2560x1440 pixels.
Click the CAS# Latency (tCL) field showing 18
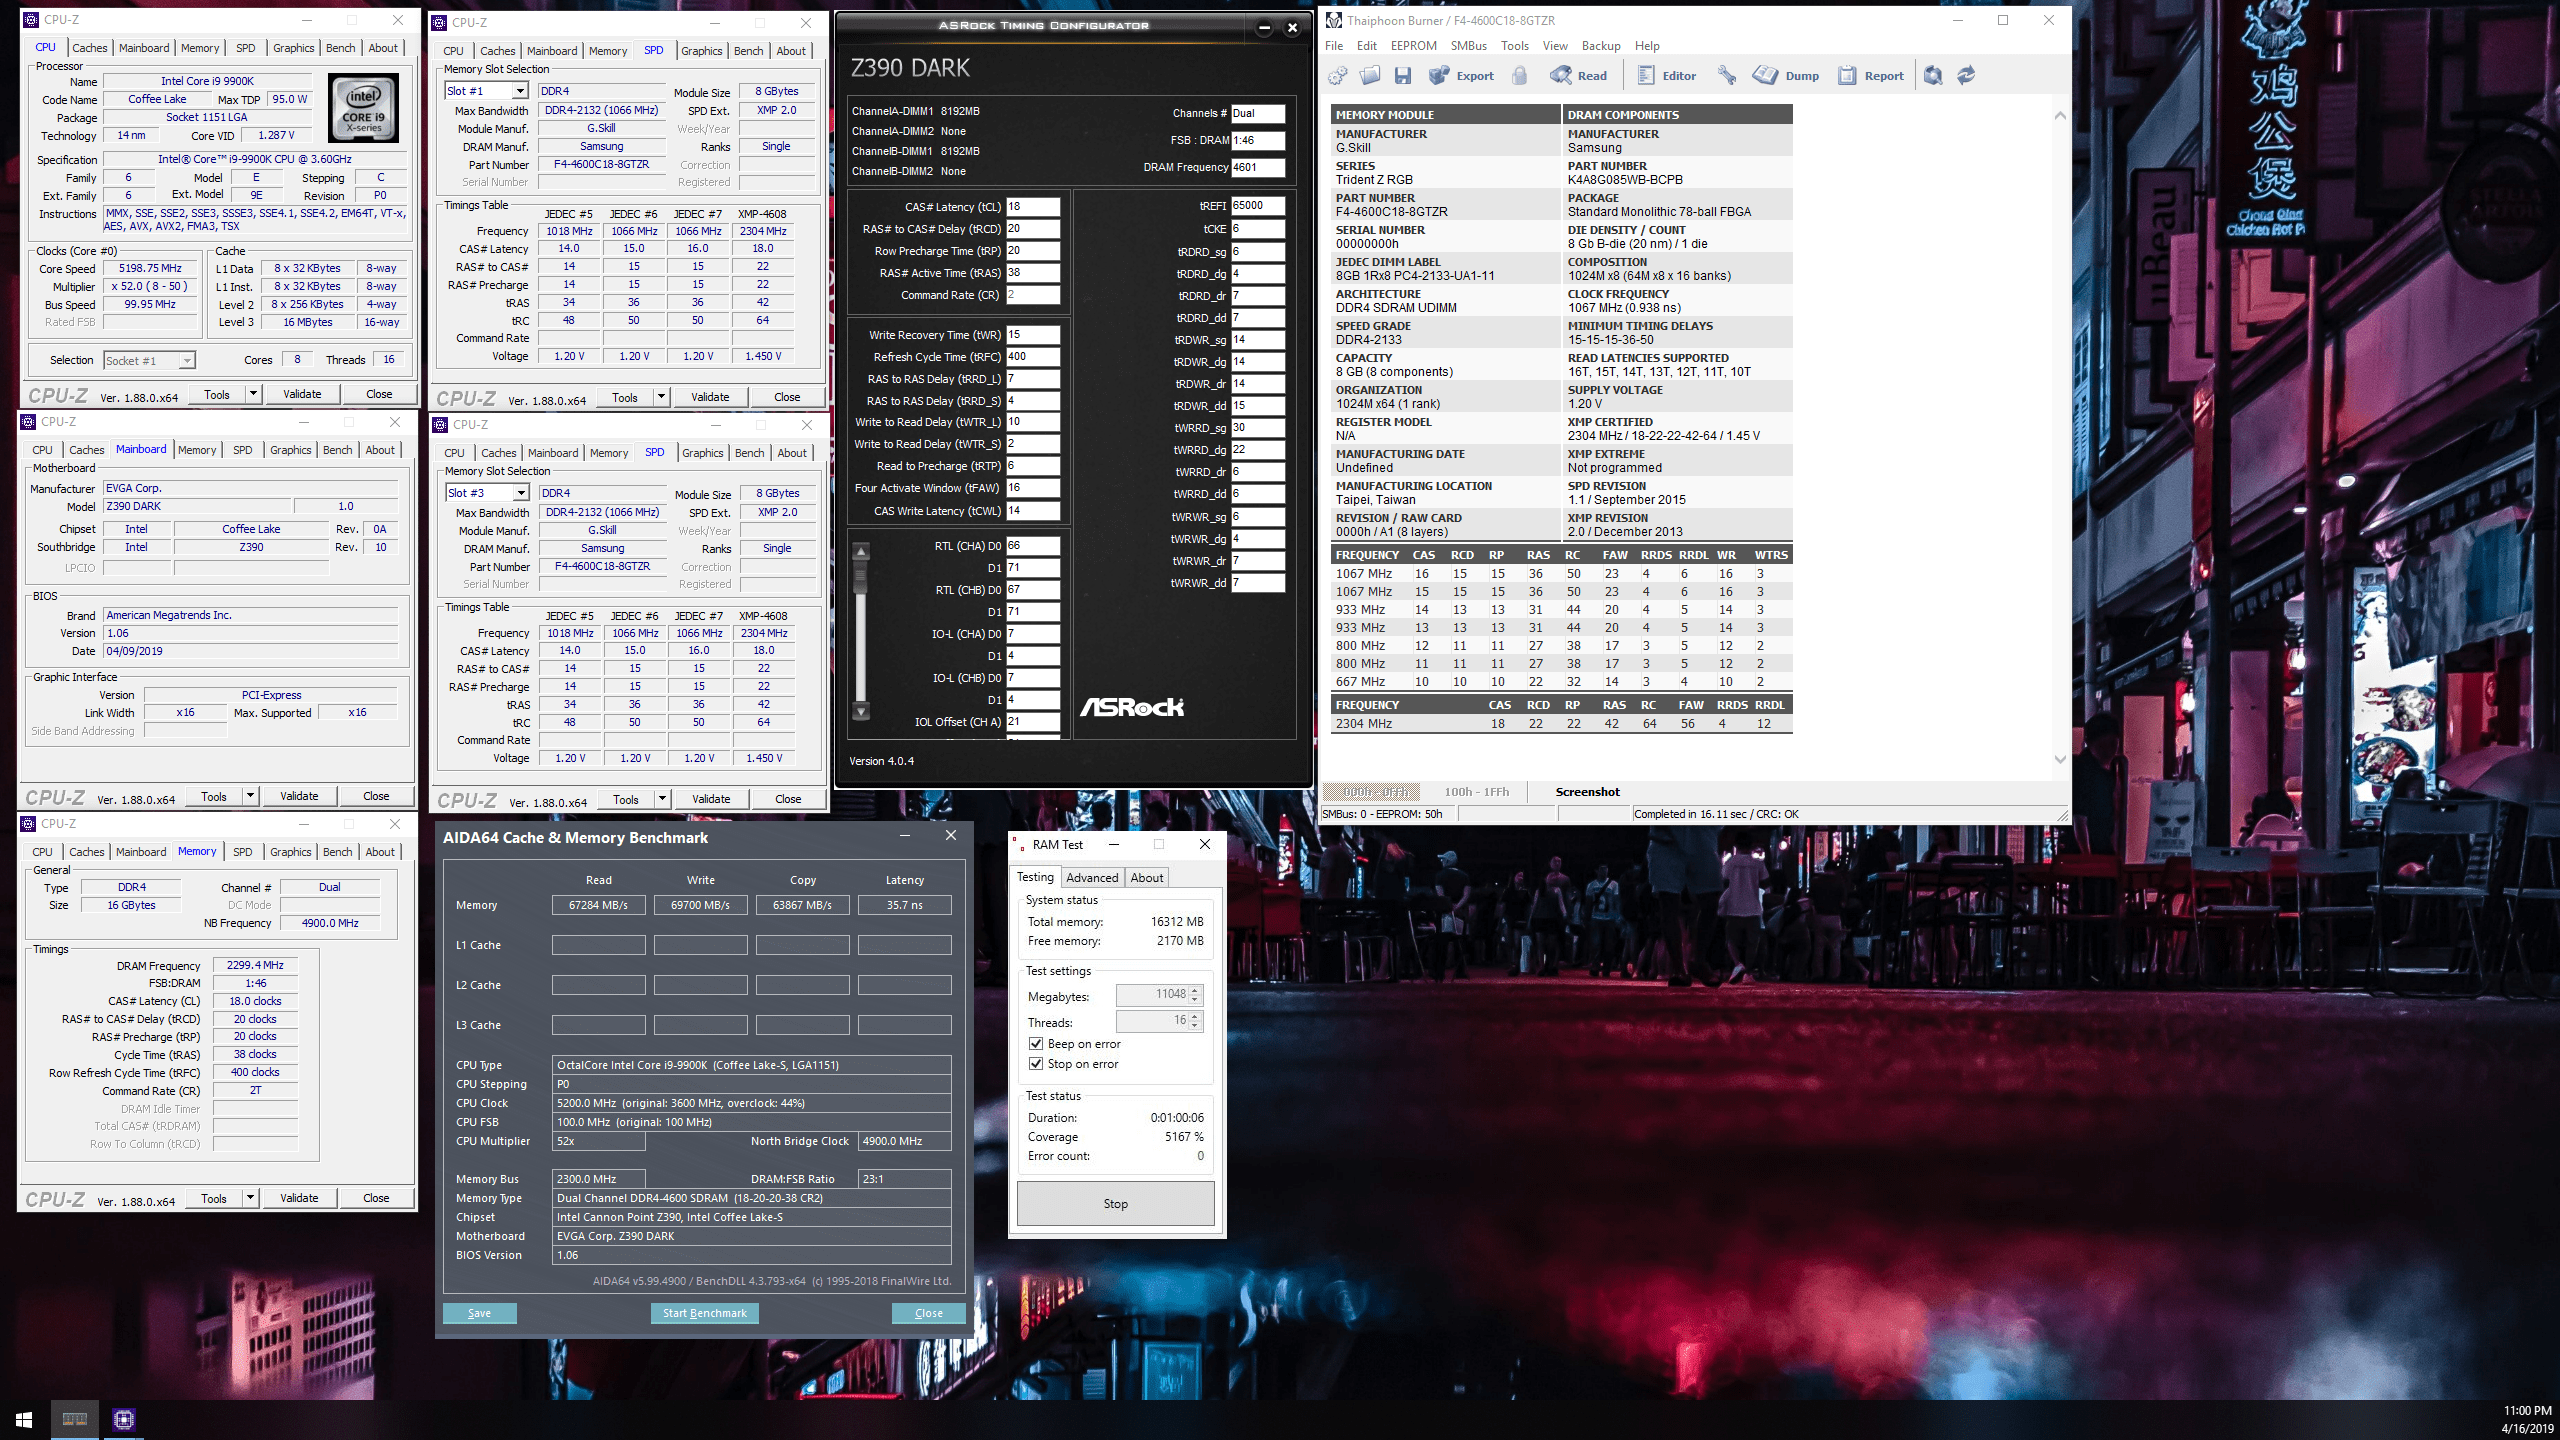pyautogui.click(x=1033, y=207)
